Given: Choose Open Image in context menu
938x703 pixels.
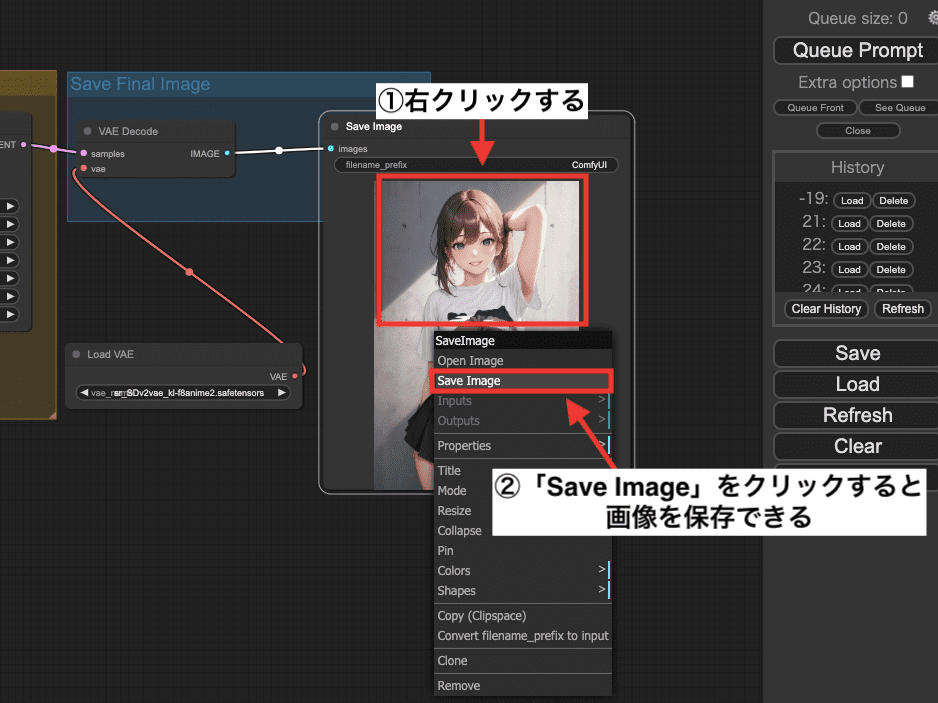Looking at the screenshot, I should pyautogui.click(x=523, y=361).
